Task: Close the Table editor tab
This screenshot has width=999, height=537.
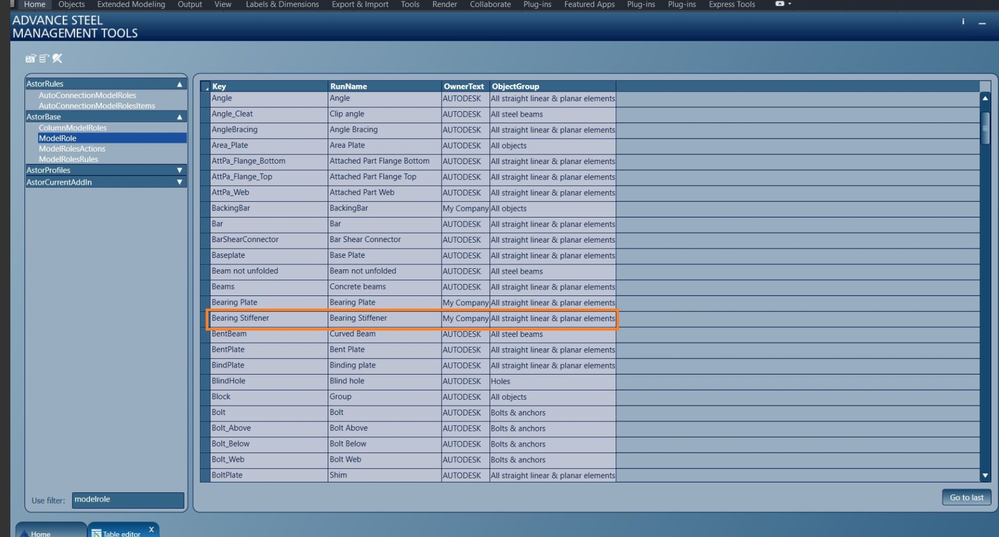Action: pos(151,529)
